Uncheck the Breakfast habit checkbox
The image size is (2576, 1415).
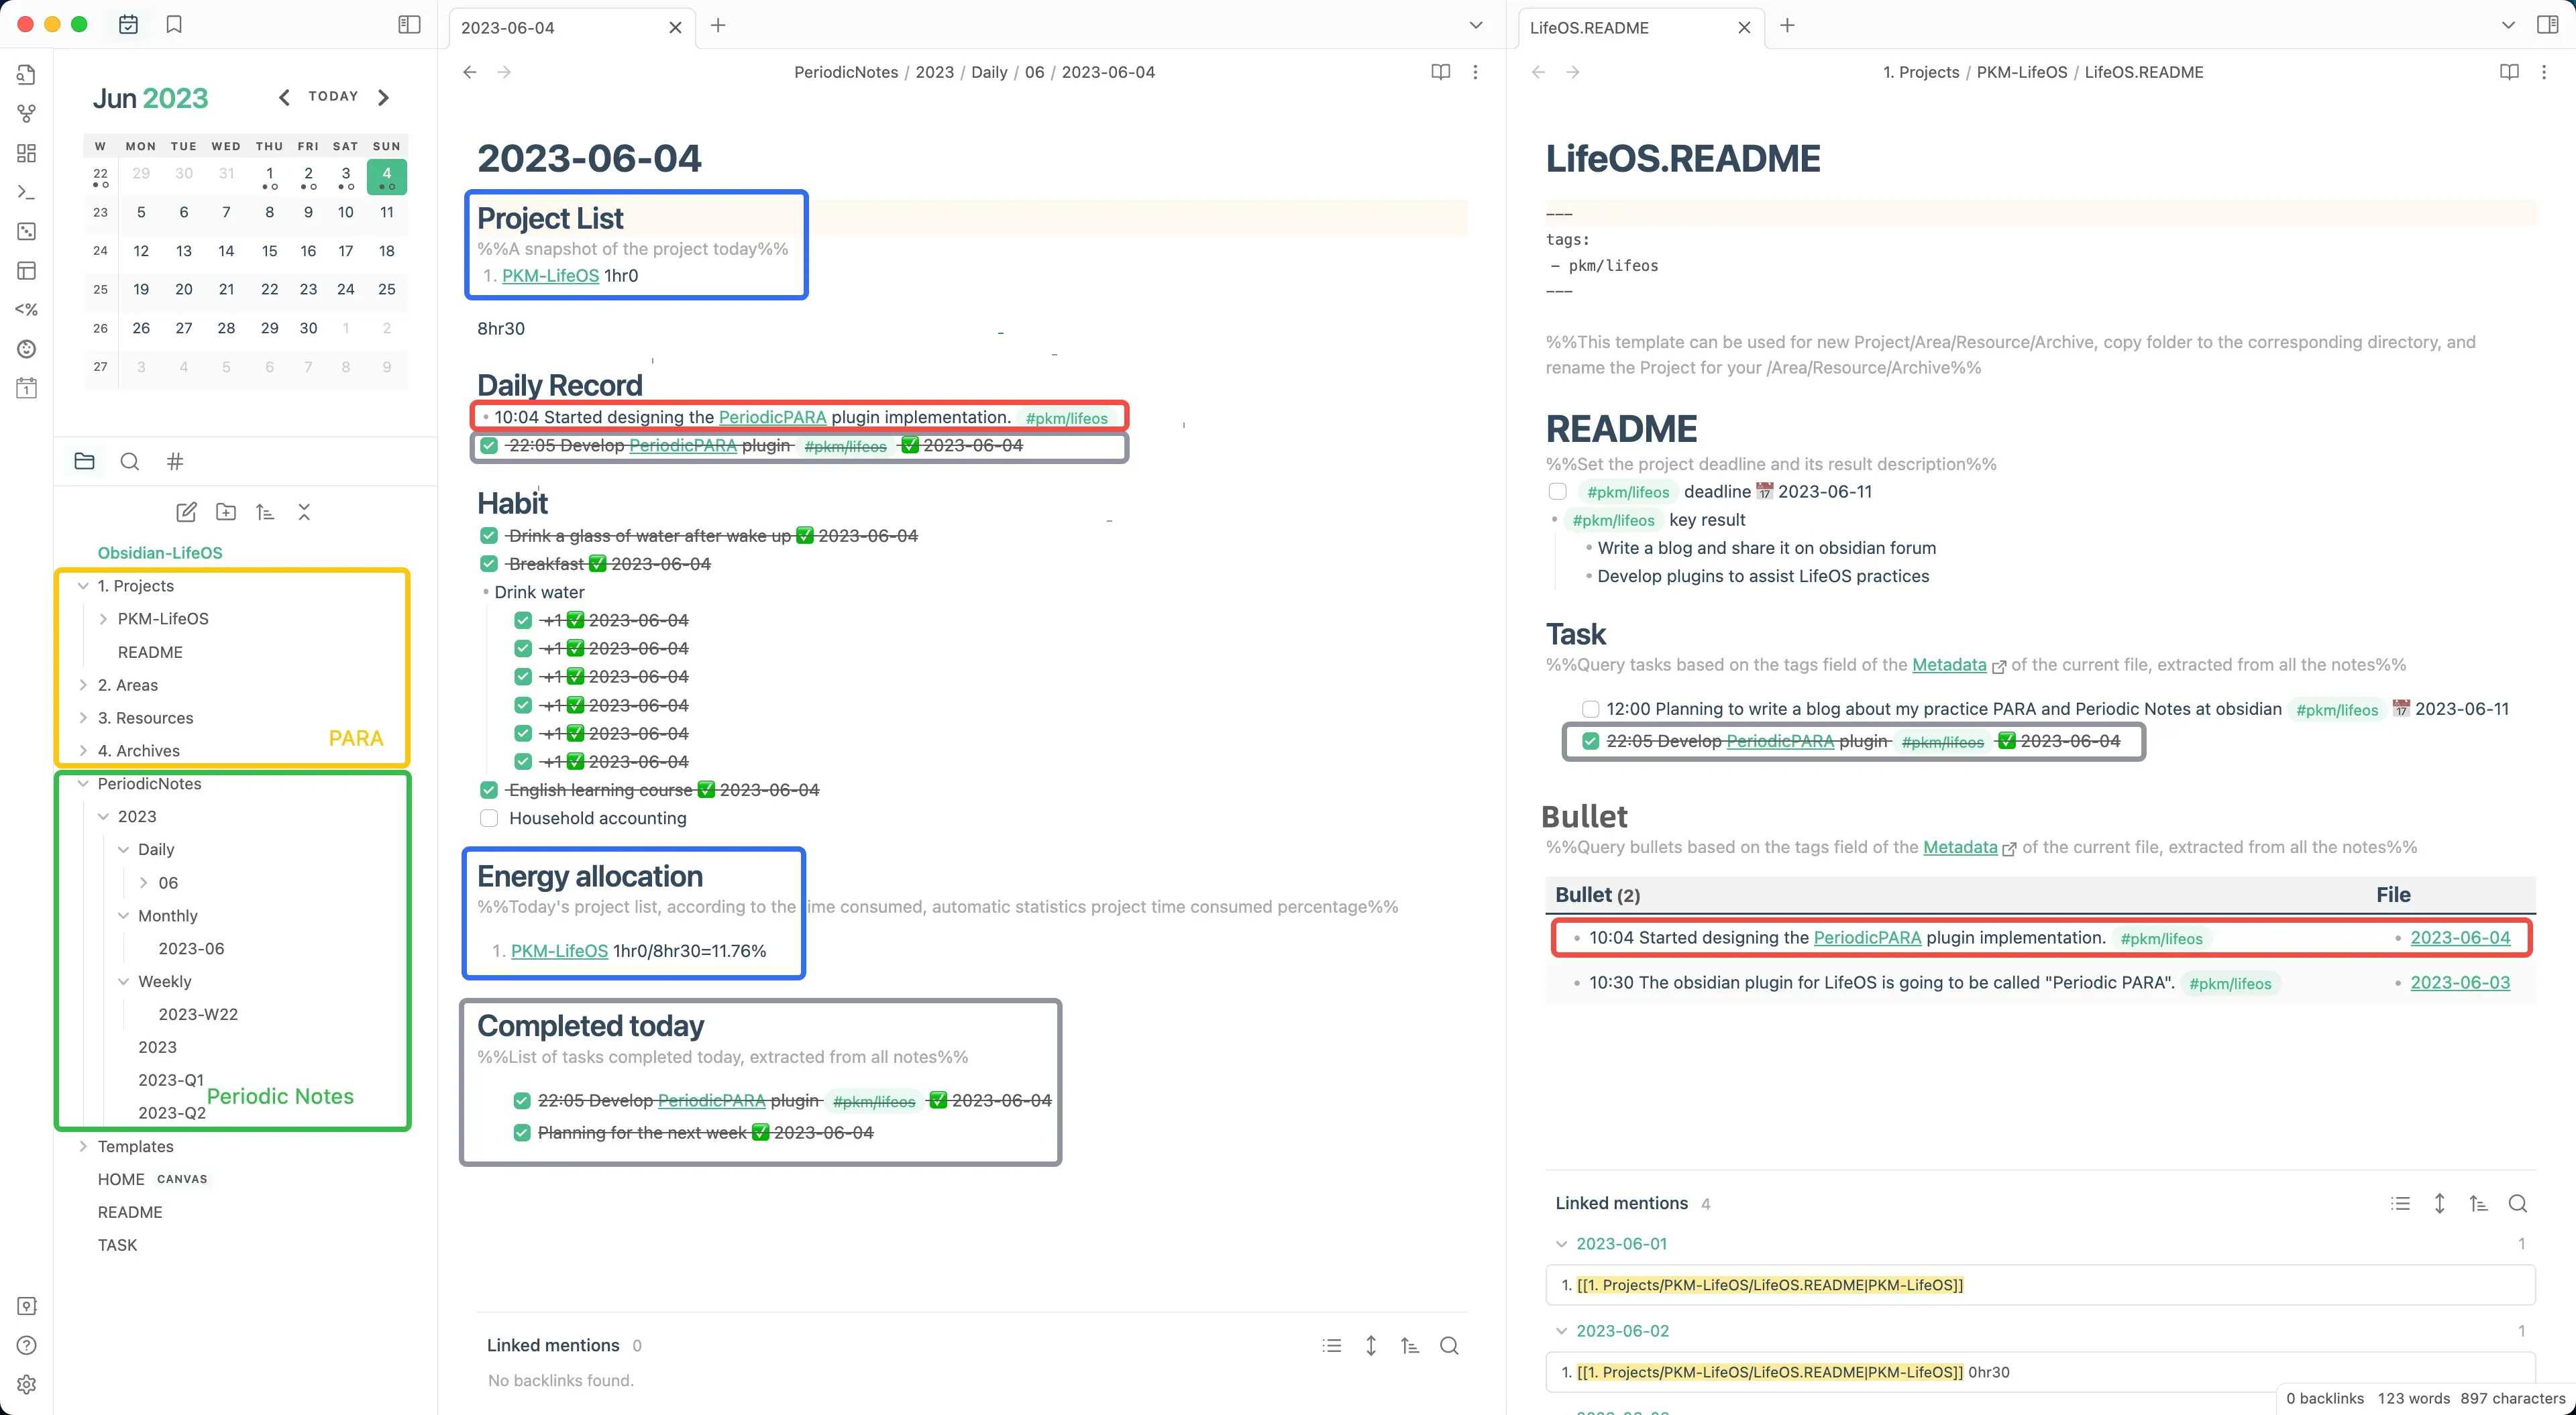coord(489,564)
